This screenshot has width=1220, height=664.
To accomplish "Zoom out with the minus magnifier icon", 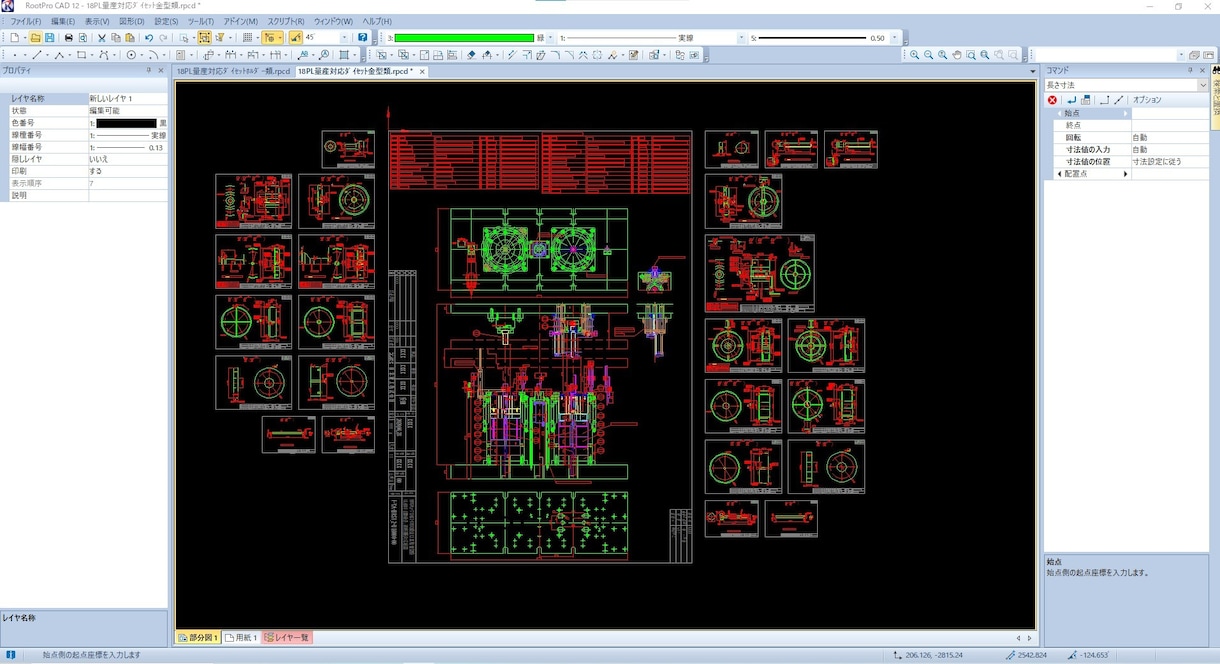I will (x=929, y=55).
